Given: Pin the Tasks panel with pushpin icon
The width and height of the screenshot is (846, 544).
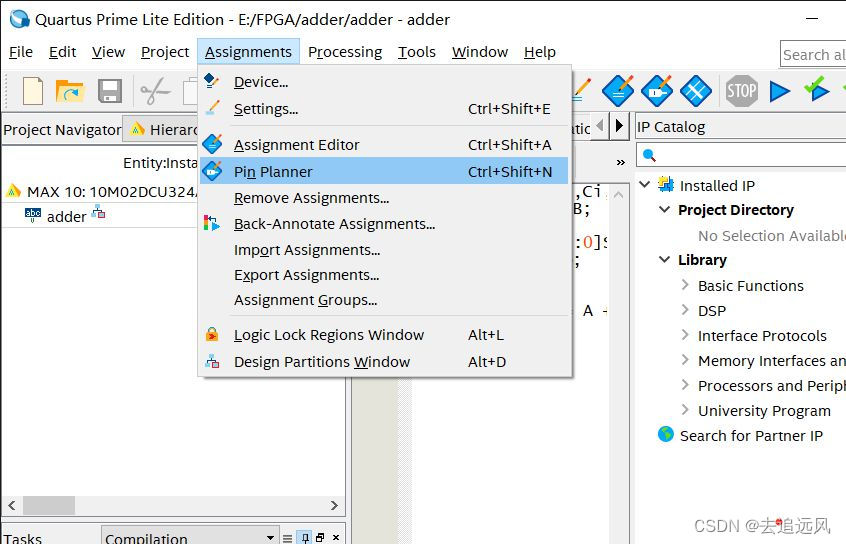Looking at the screenshot, I should point(305,538).
